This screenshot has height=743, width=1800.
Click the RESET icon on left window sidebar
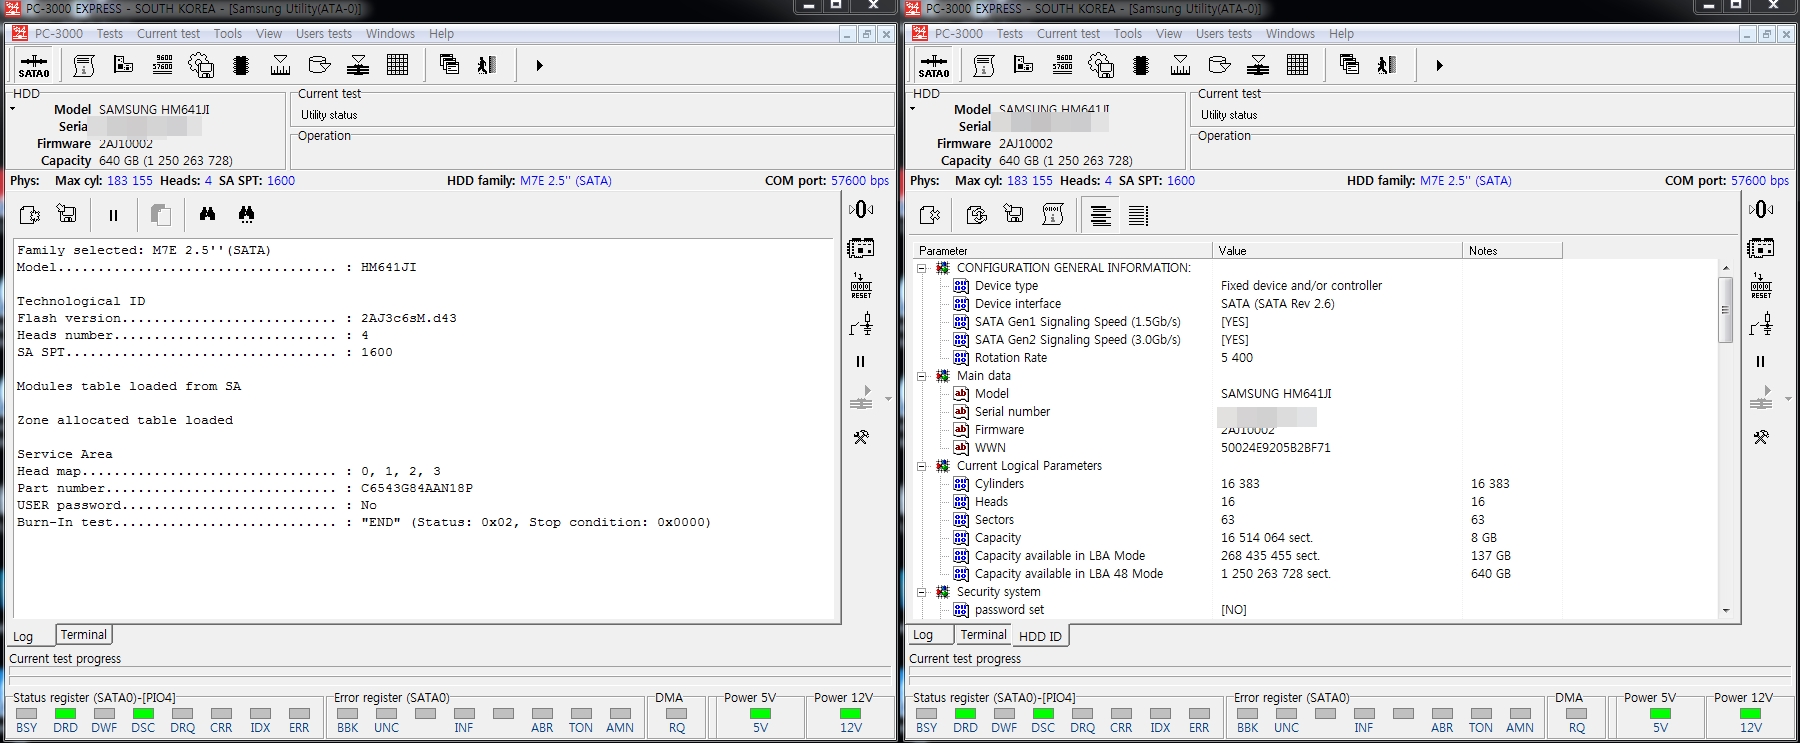[861, 286]
